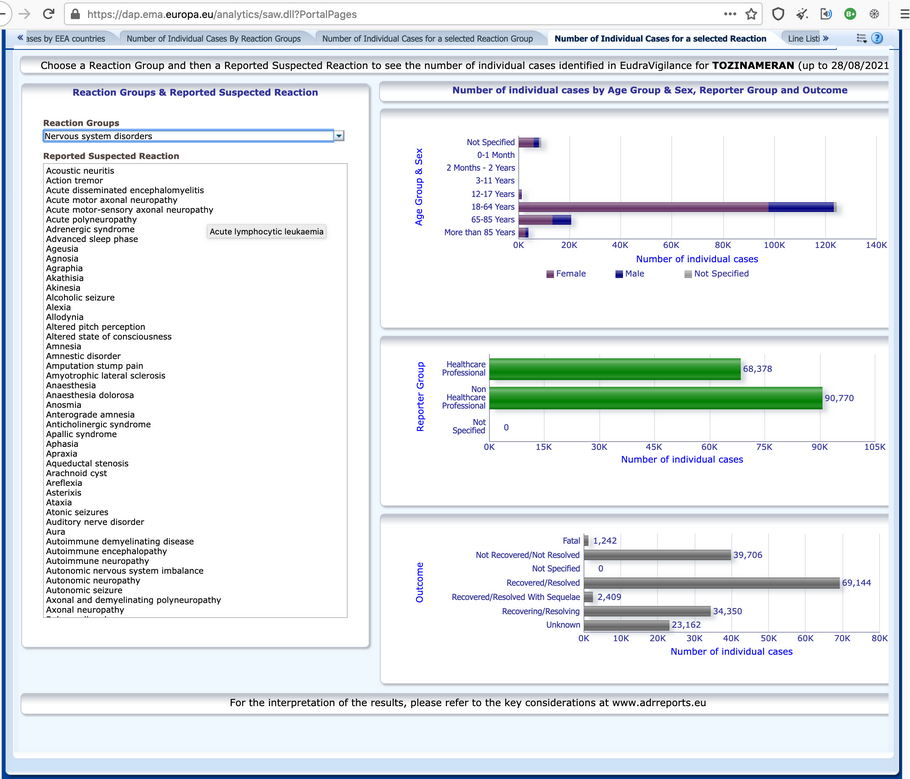Open the green B+ extension icon
This screenshot has width=910, height=779.
(850, 14)
